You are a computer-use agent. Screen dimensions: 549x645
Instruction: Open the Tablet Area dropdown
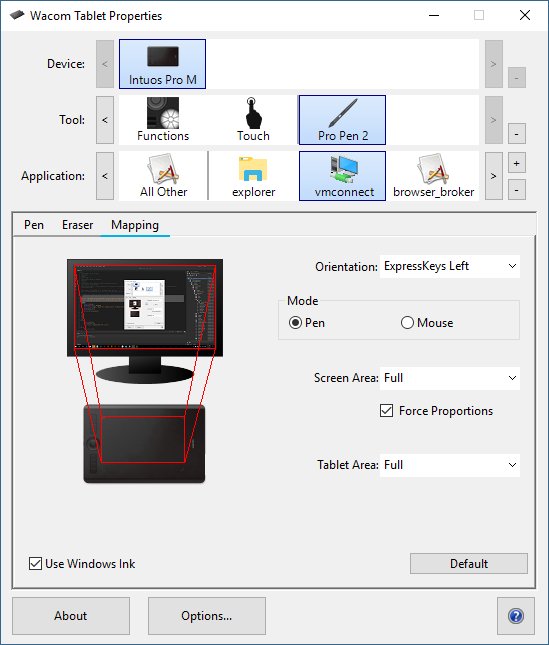[x=450, y=465]
